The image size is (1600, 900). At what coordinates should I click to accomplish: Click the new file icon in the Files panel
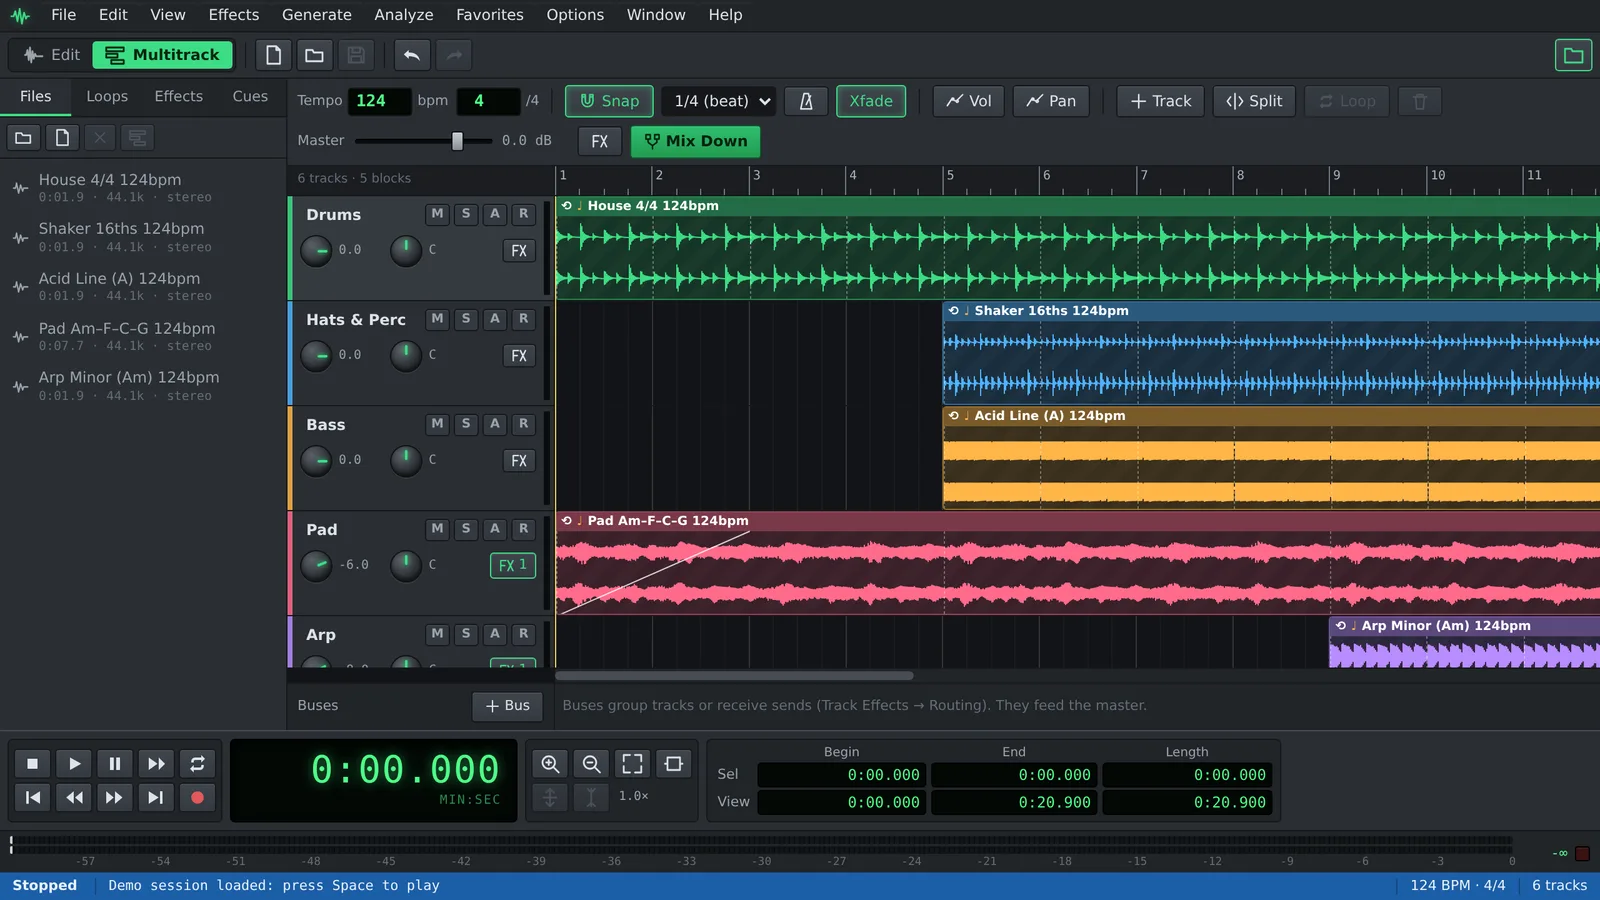(62, 138)
